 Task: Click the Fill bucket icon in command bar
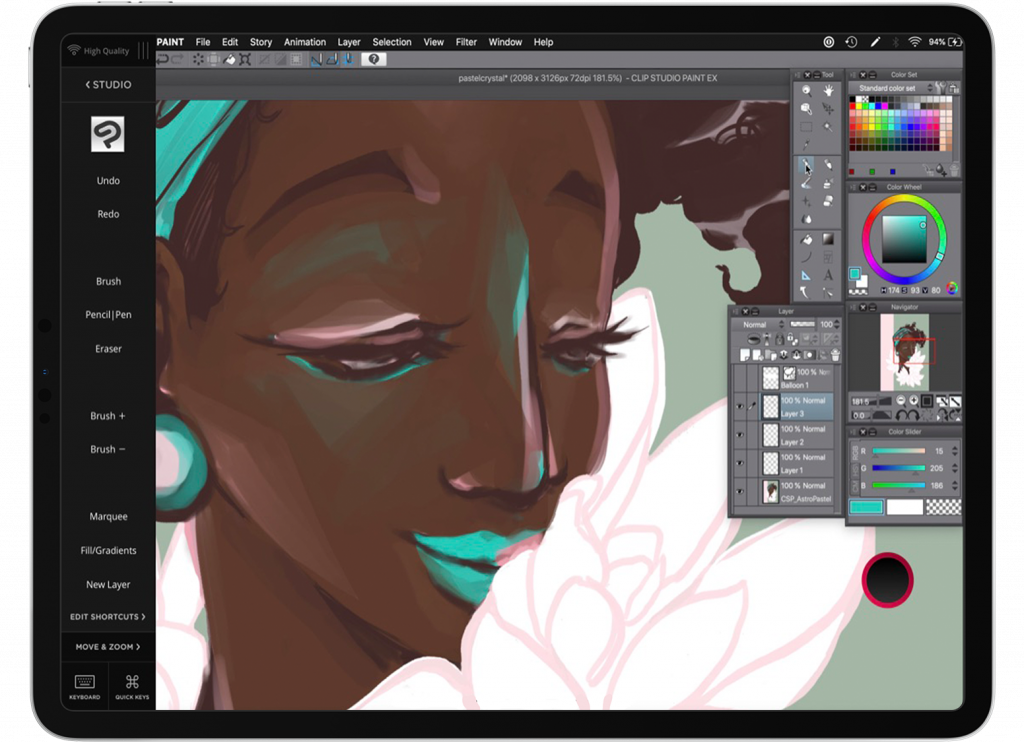(x=229, y=59)
